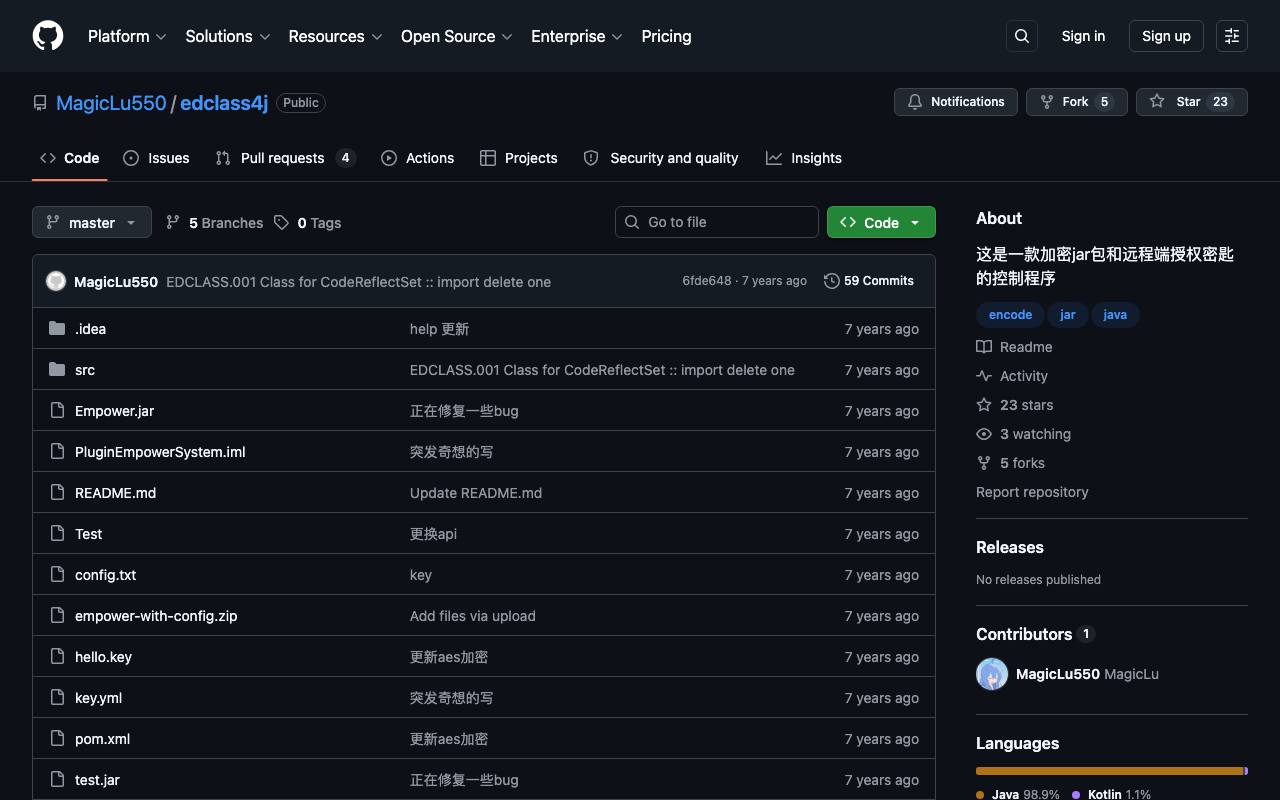Click the file icon next to test.jar

point(57,779)
